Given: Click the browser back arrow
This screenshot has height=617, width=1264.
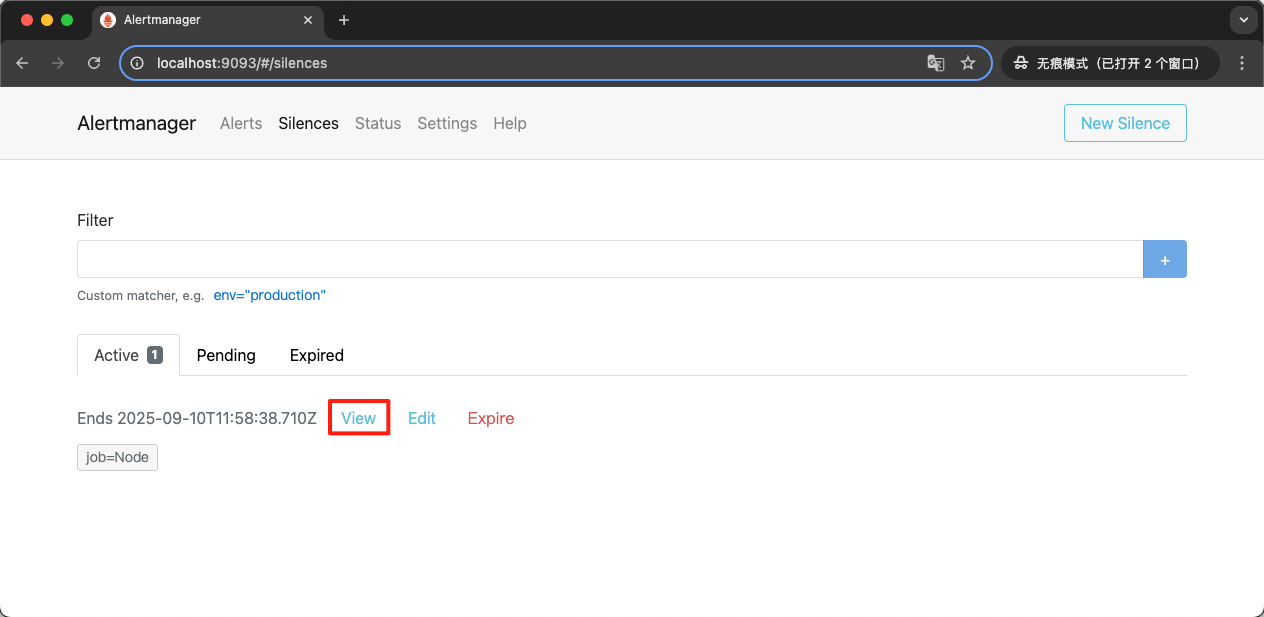Looking at the screenshot, I should pos(22,62).
